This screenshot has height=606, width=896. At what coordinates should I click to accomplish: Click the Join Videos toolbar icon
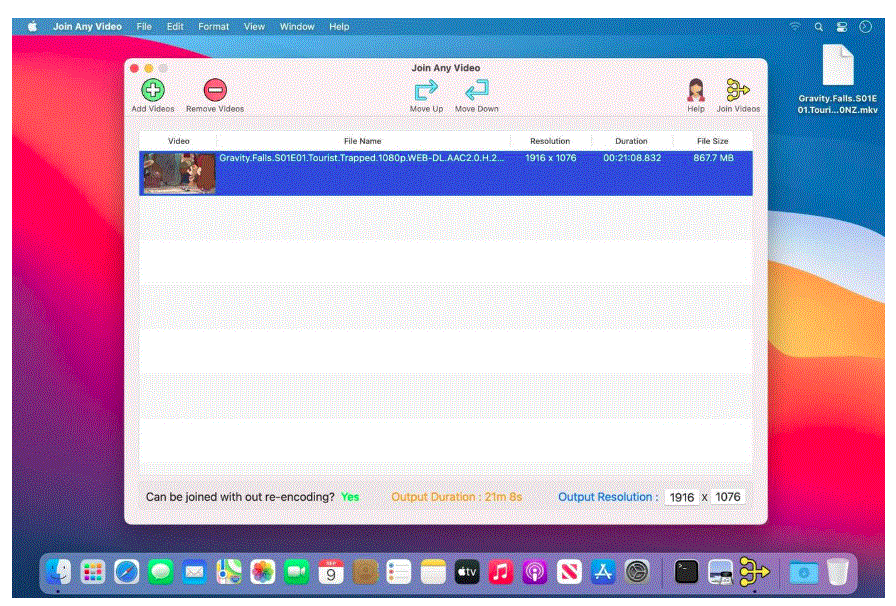(x=738, y=90)
